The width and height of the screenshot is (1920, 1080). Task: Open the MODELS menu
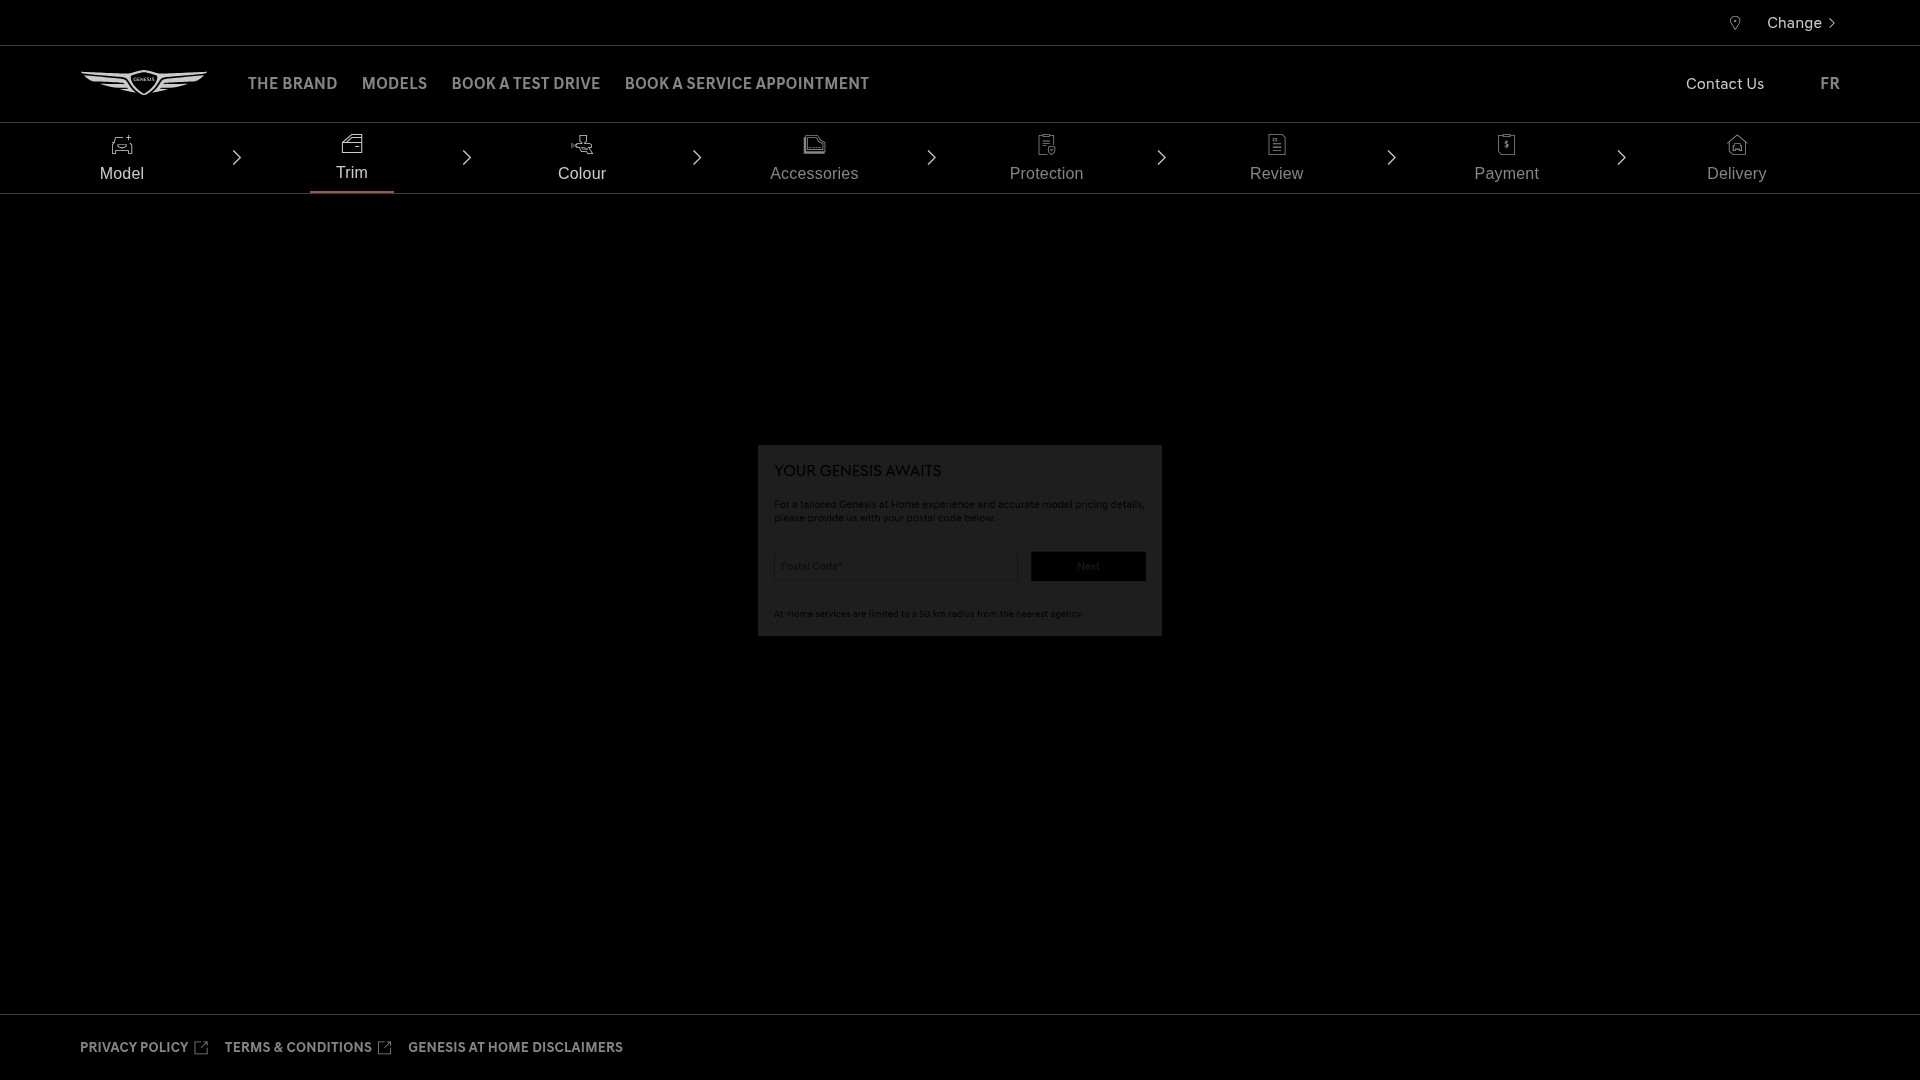point(394,84)
